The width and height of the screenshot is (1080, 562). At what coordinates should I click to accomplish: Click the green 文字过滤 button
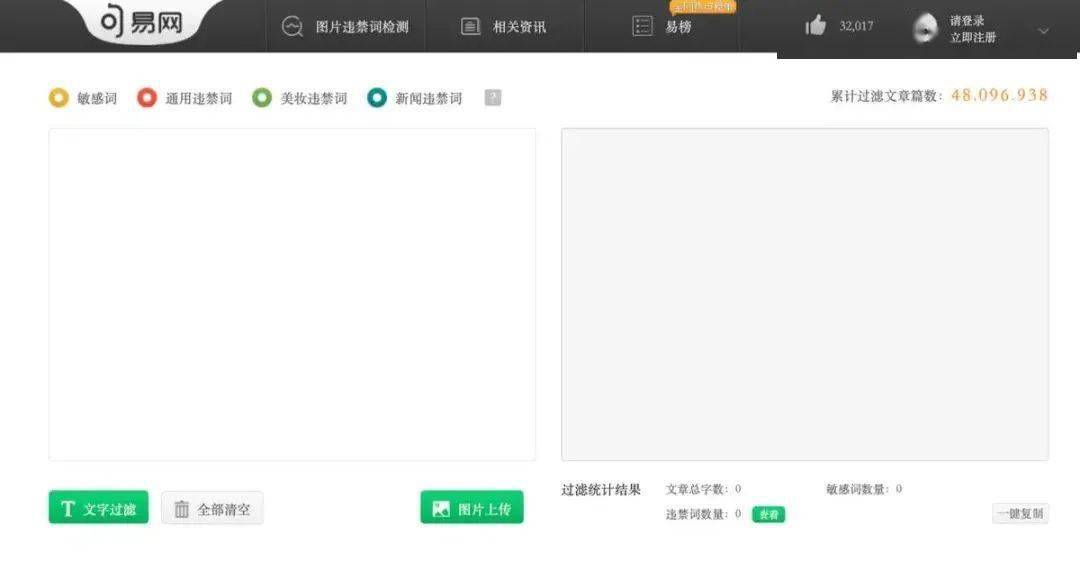[x=98, y=508]
